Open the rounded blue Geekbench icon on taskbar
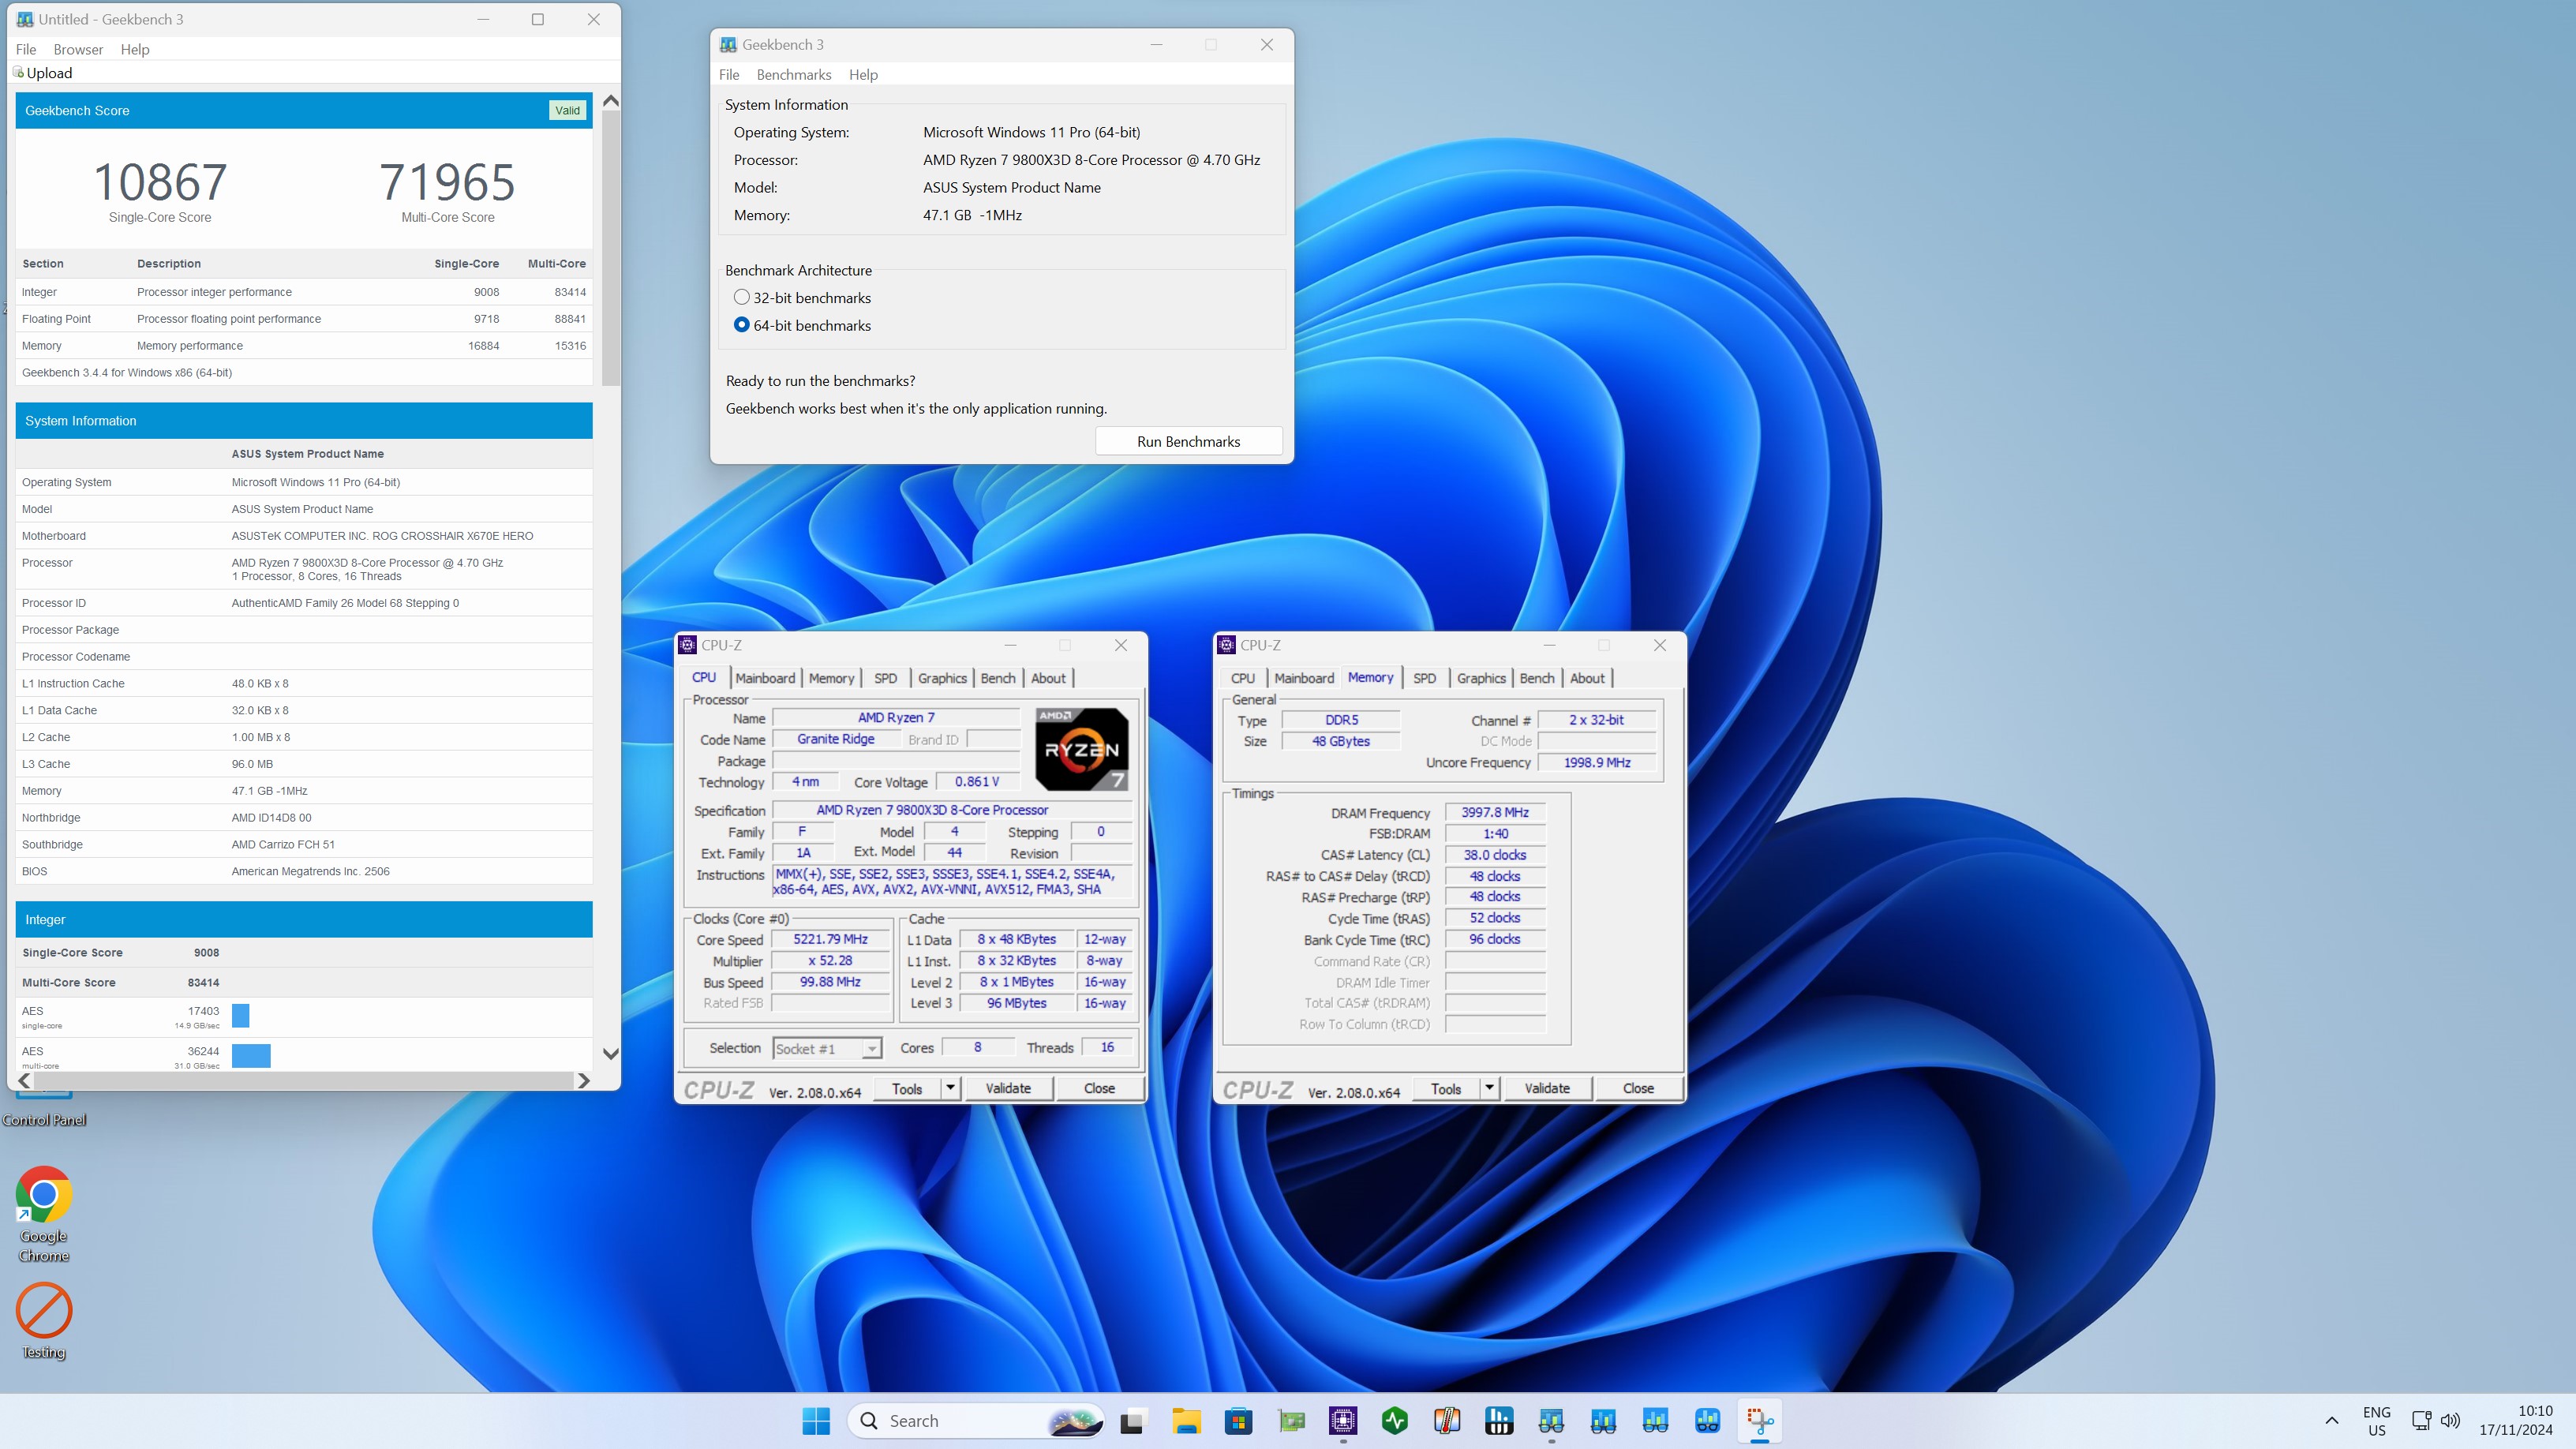 tap(1707, 1420)
